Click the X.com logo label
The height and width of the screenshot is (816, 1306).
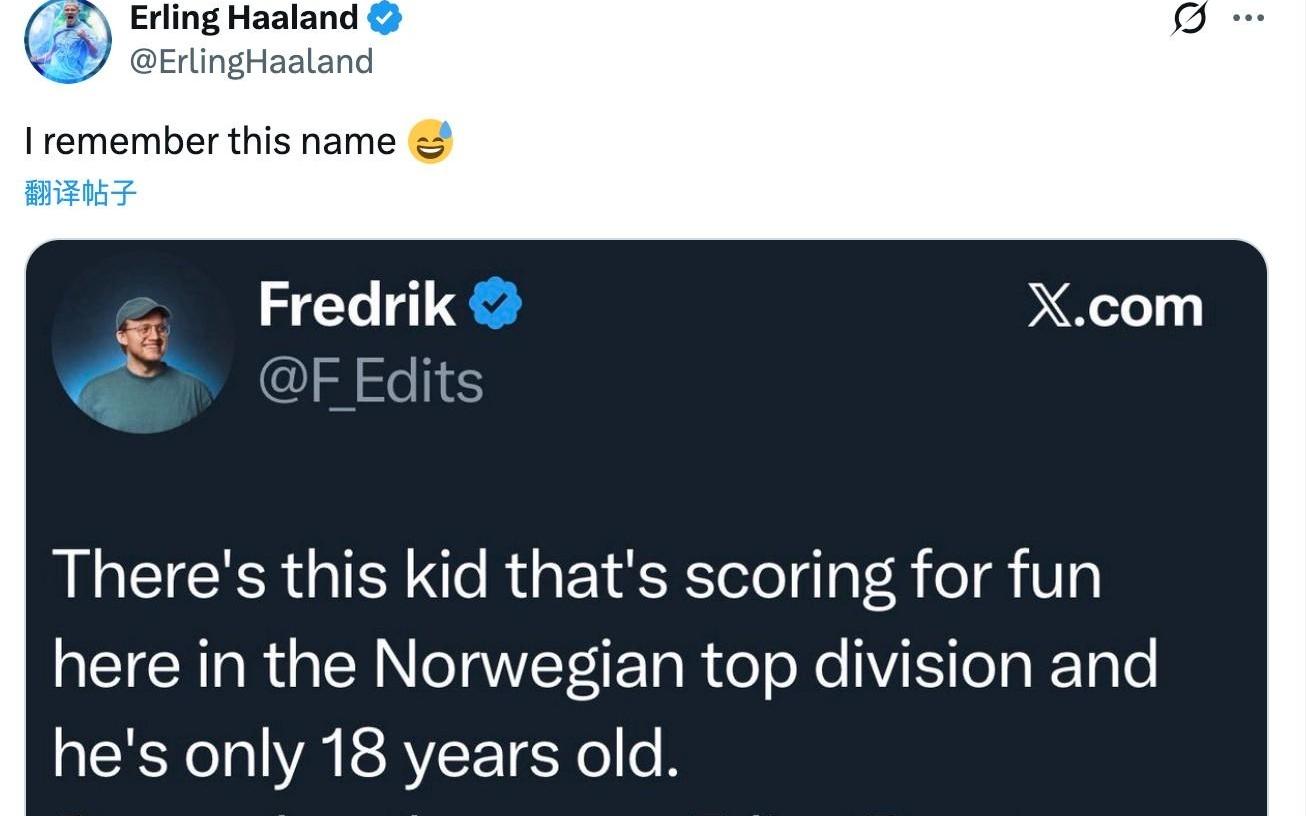(x=1114, y=306)
